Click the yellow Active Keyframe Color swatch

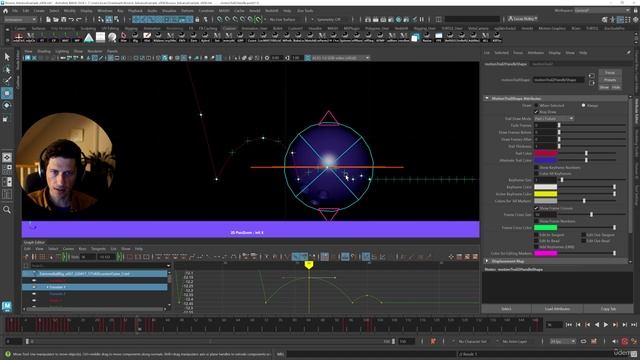pyautogui.click(x=545, y=194)
